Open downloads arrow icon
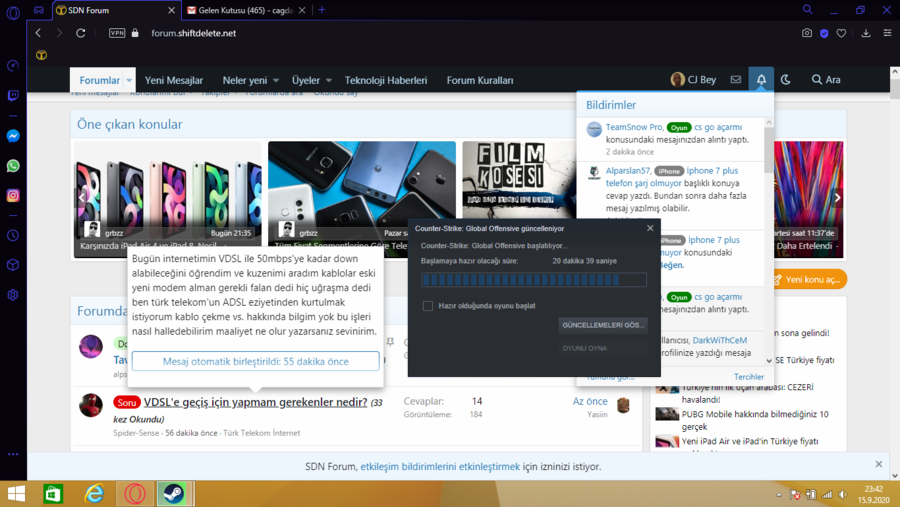The width and height of the screenshot is (900, 507). 866,33
